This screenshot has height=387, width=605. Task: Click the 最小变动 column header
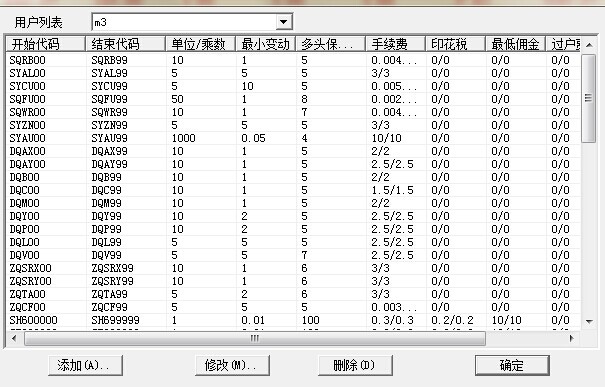265,44
